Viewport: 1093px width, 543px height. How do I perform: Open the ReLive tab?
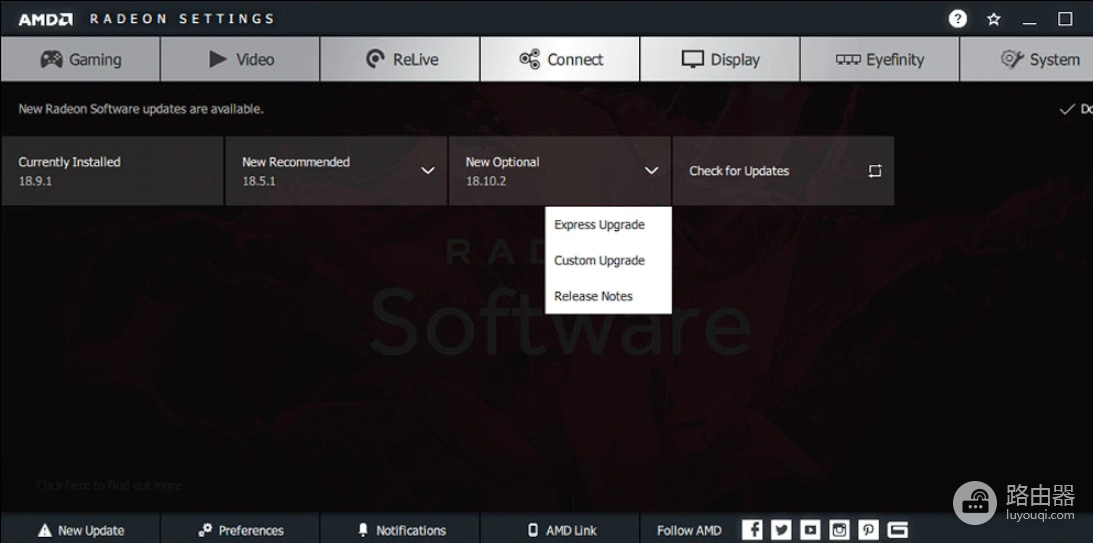(400, 59)
